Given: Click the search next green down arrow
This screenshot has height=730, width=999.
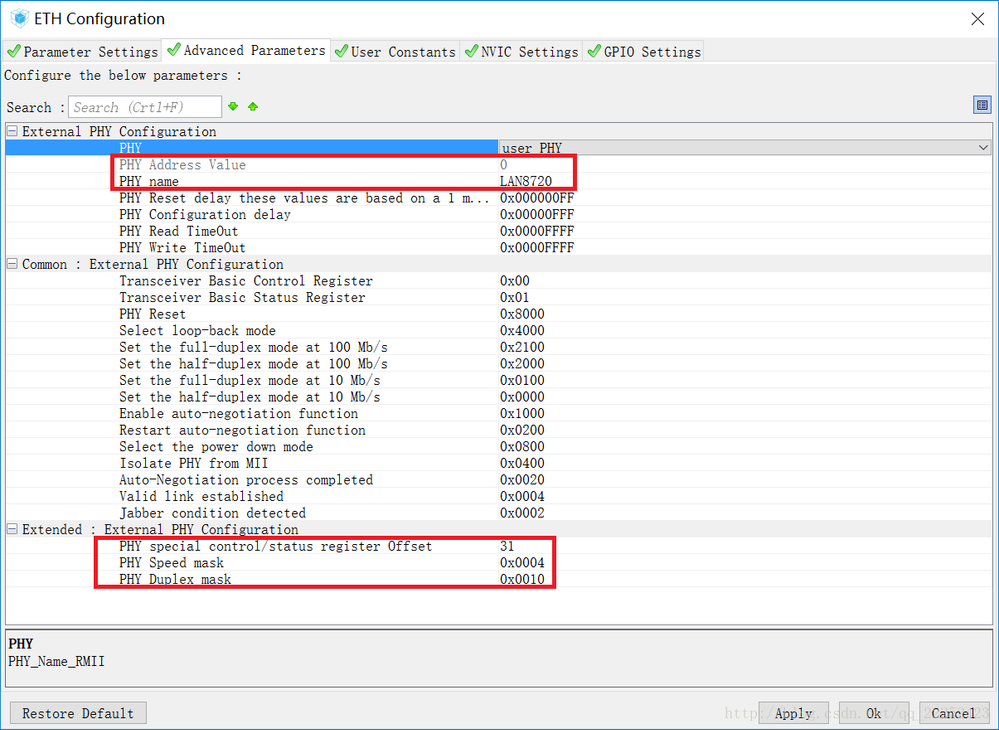Looking at the screenshot, I should [x=233, y=106].
